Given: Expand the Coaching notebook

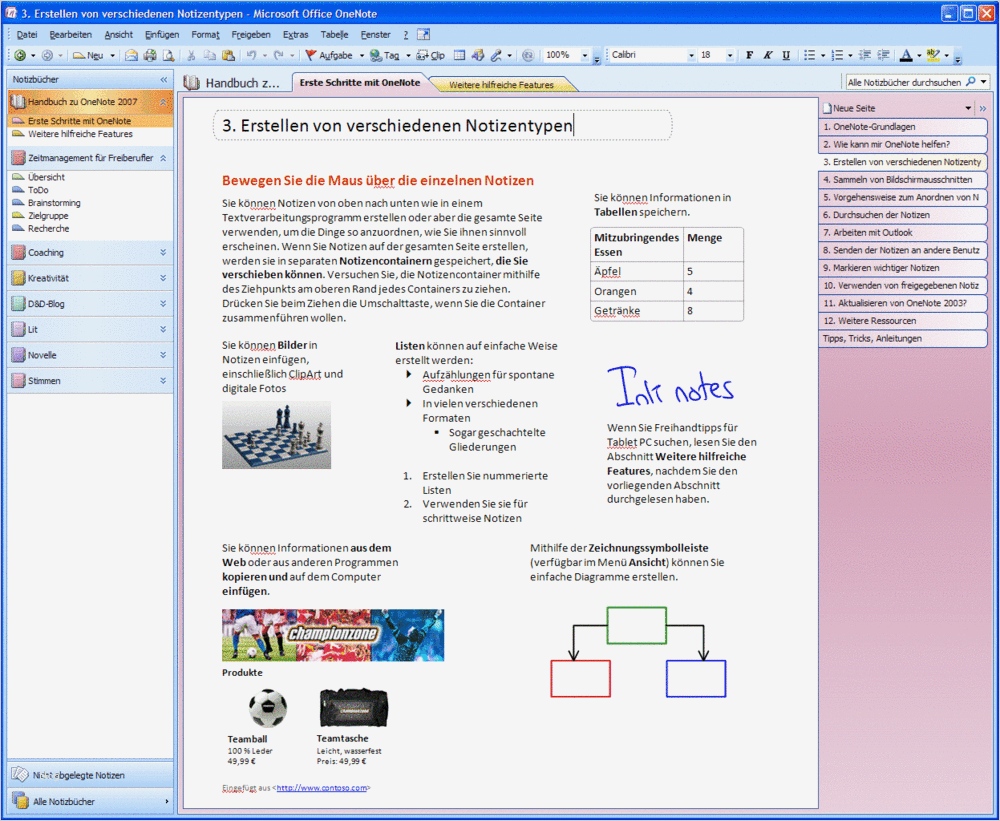Looking at the screenshot, I should point(163,252).
